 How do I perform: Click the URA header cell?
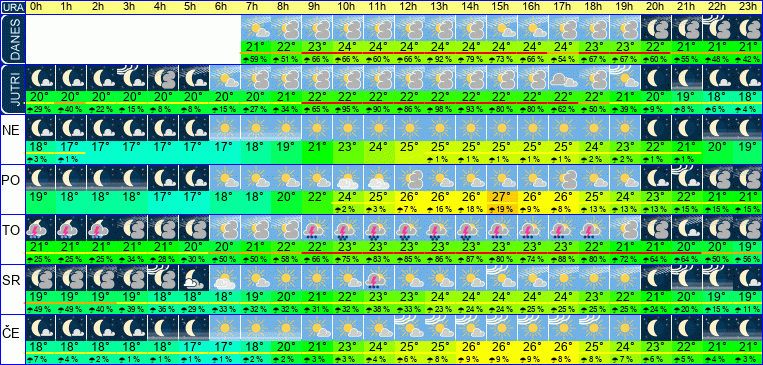(x=13, y=7)
